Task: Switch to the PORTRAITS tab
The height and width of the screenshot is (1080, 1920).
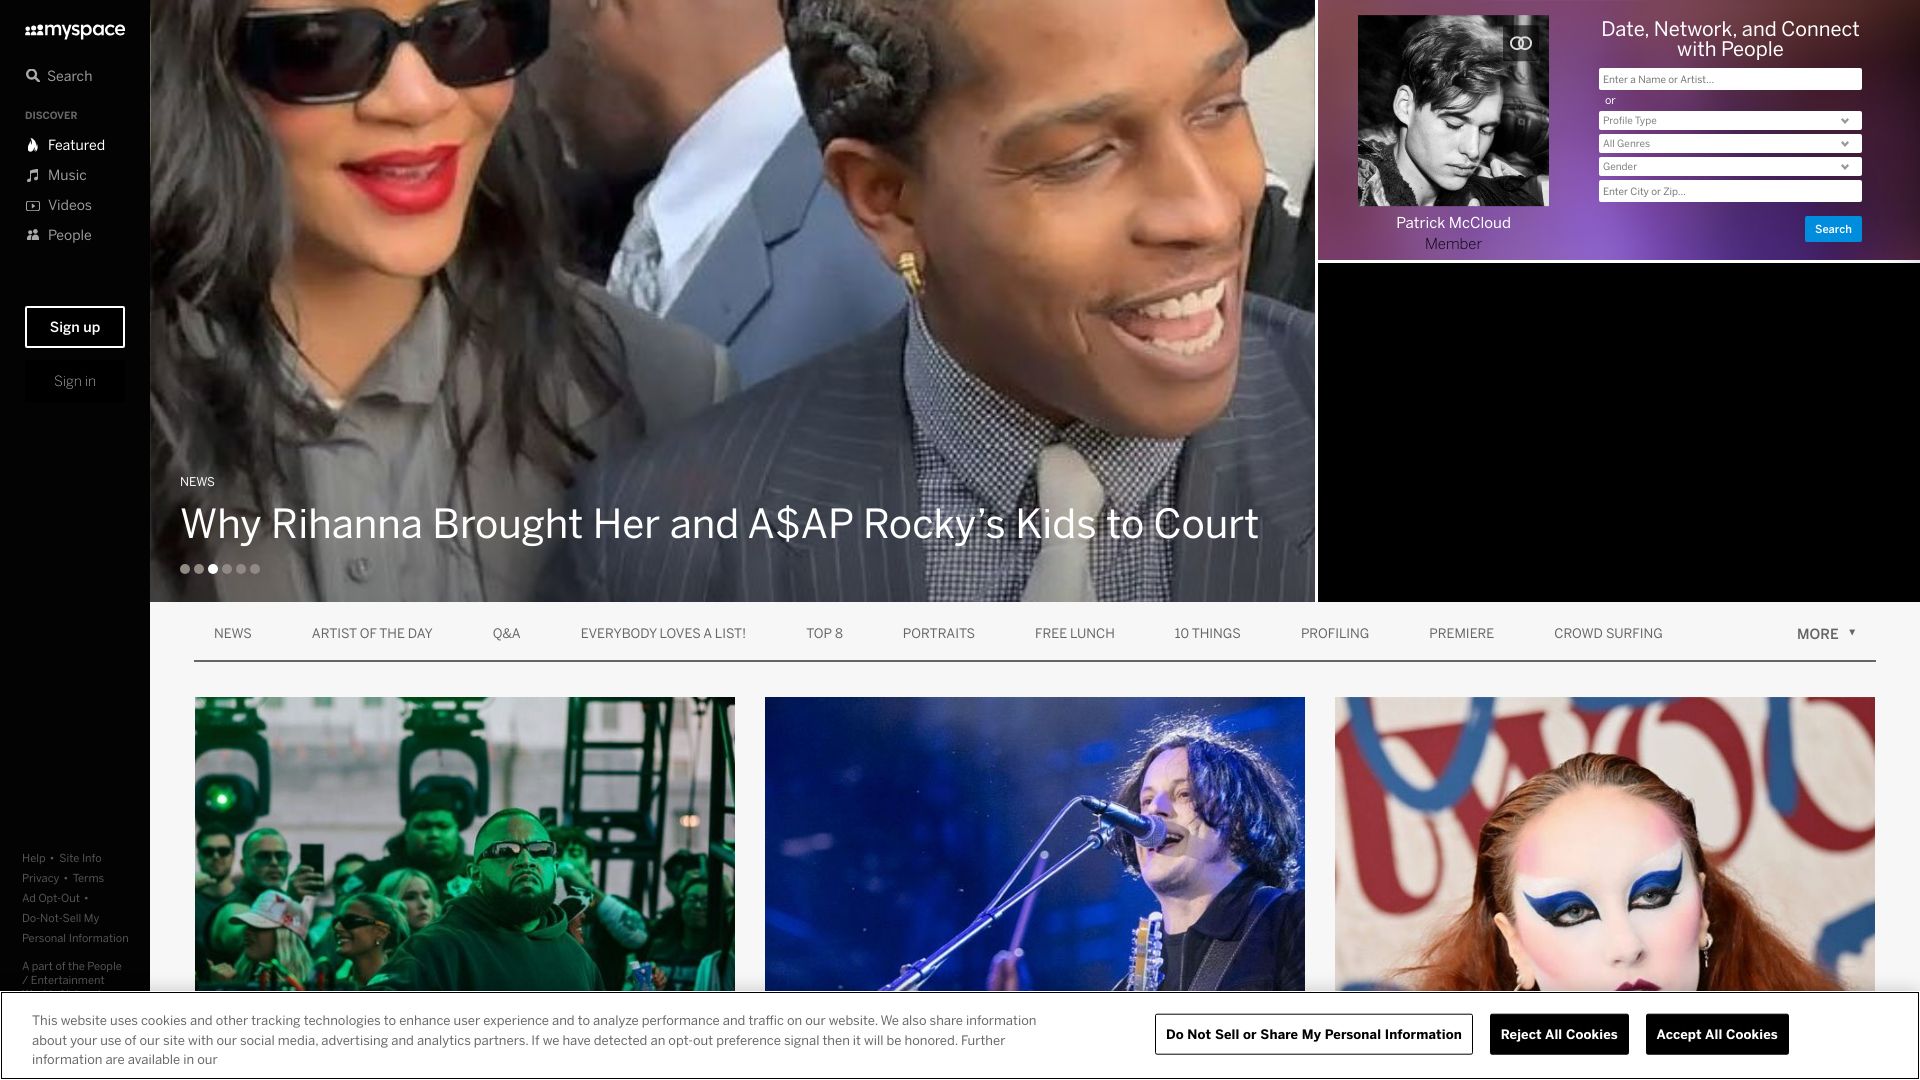Action: click(938, 634)
